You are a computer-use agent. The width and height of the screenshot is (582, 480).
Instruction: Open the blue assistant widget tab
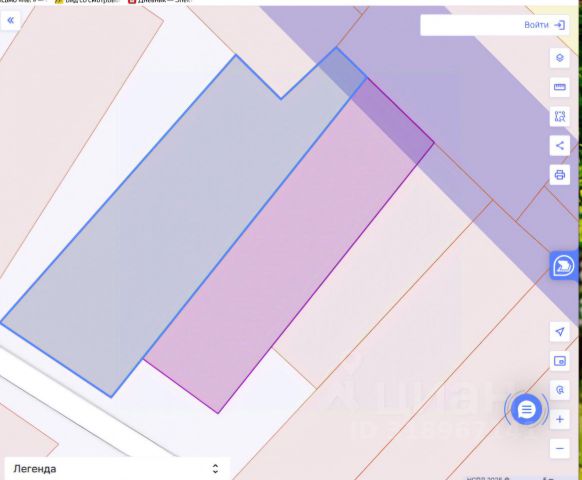point(564,266)
